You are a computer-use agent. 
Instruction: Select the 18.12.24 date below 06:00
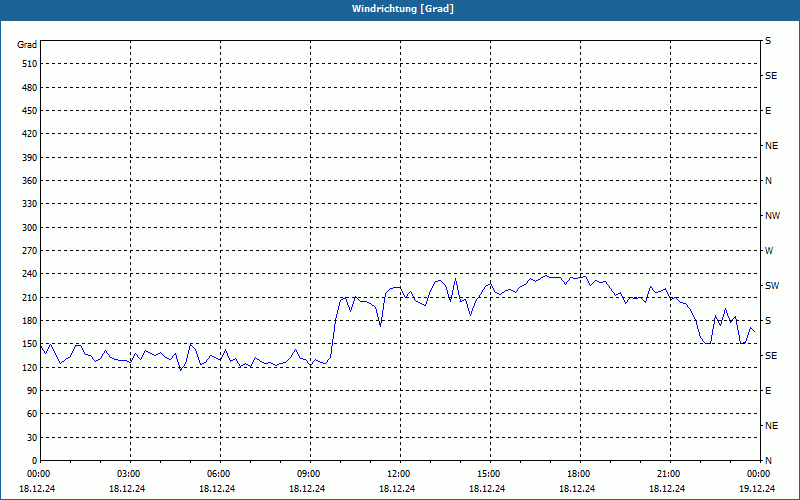(x=217, y=489)
